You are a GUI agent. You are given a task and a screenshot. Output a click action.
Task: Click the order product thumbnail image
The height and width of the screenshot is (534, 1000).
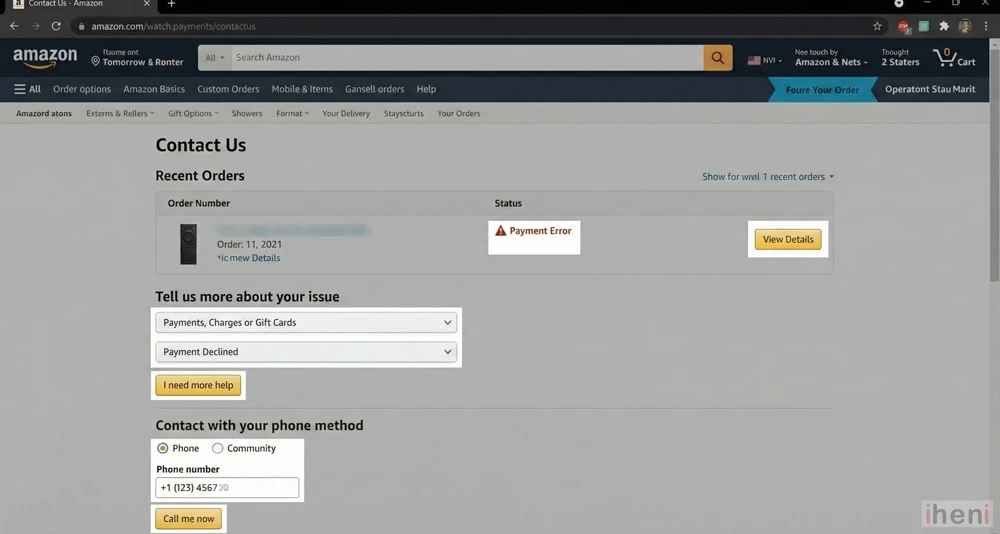[x=188, y=244]
